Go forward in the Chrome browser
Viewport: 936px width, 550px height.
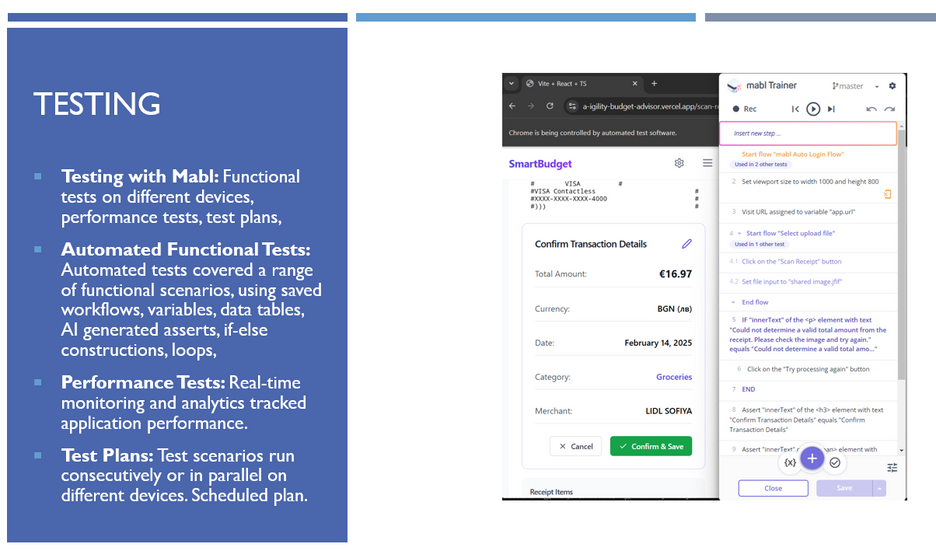point(531,106)
